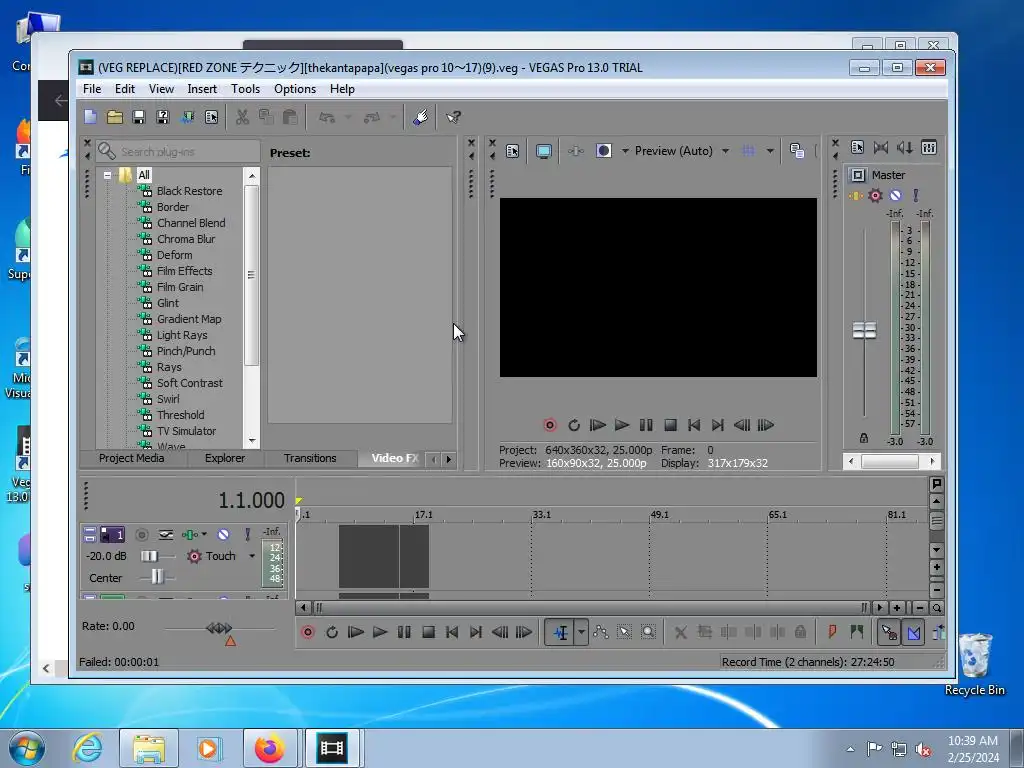Open the Edit menu
Viewport: 1024px width, 768px height.
pyautogui.click(x=125, y=89)
